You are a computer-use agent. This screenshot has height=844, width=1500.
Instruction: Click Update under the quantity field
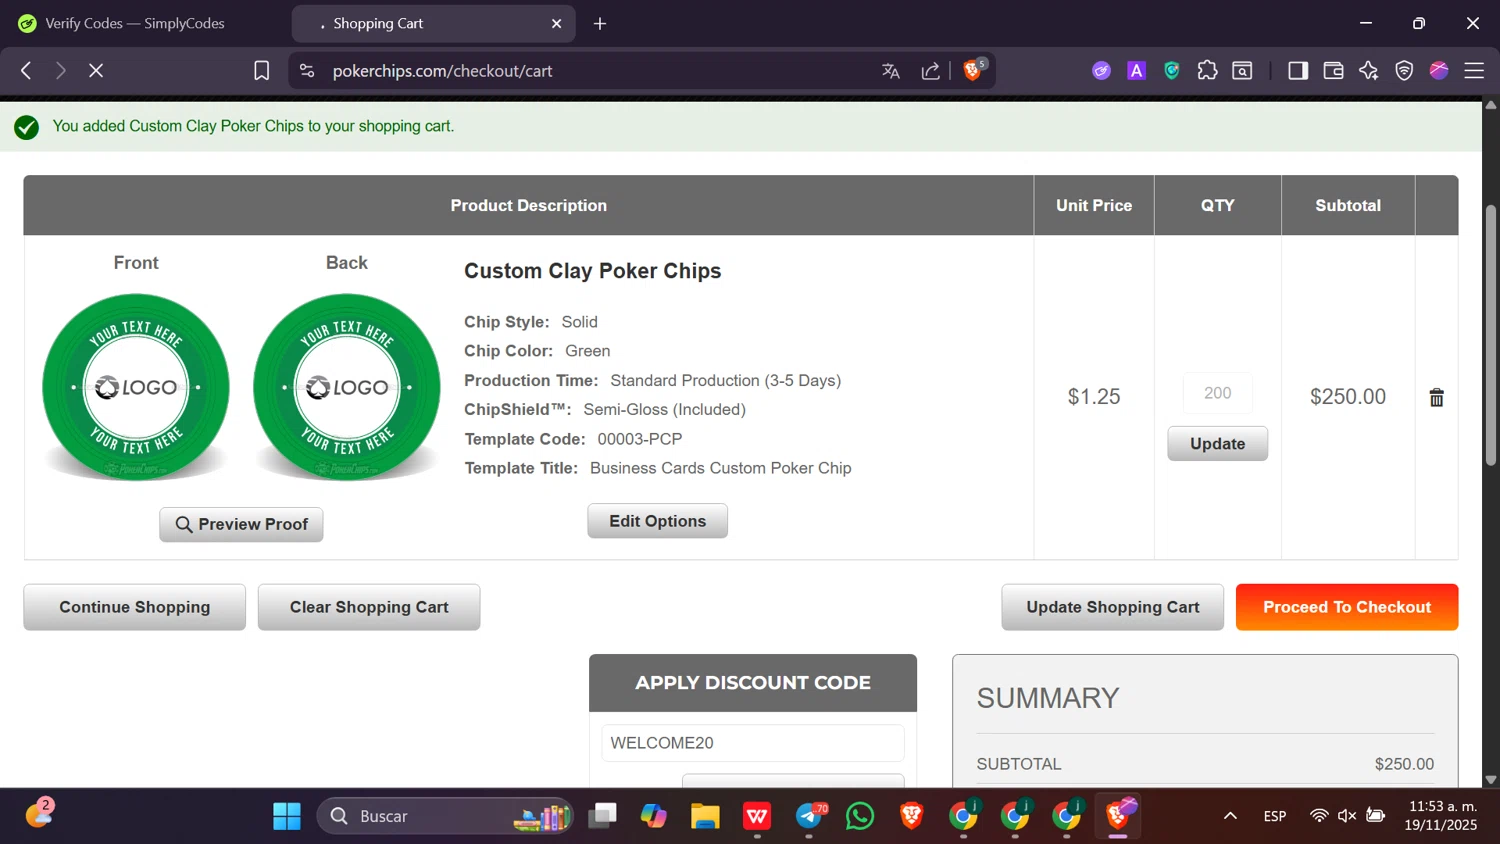pyautogui.click(x=1217, y=443)
